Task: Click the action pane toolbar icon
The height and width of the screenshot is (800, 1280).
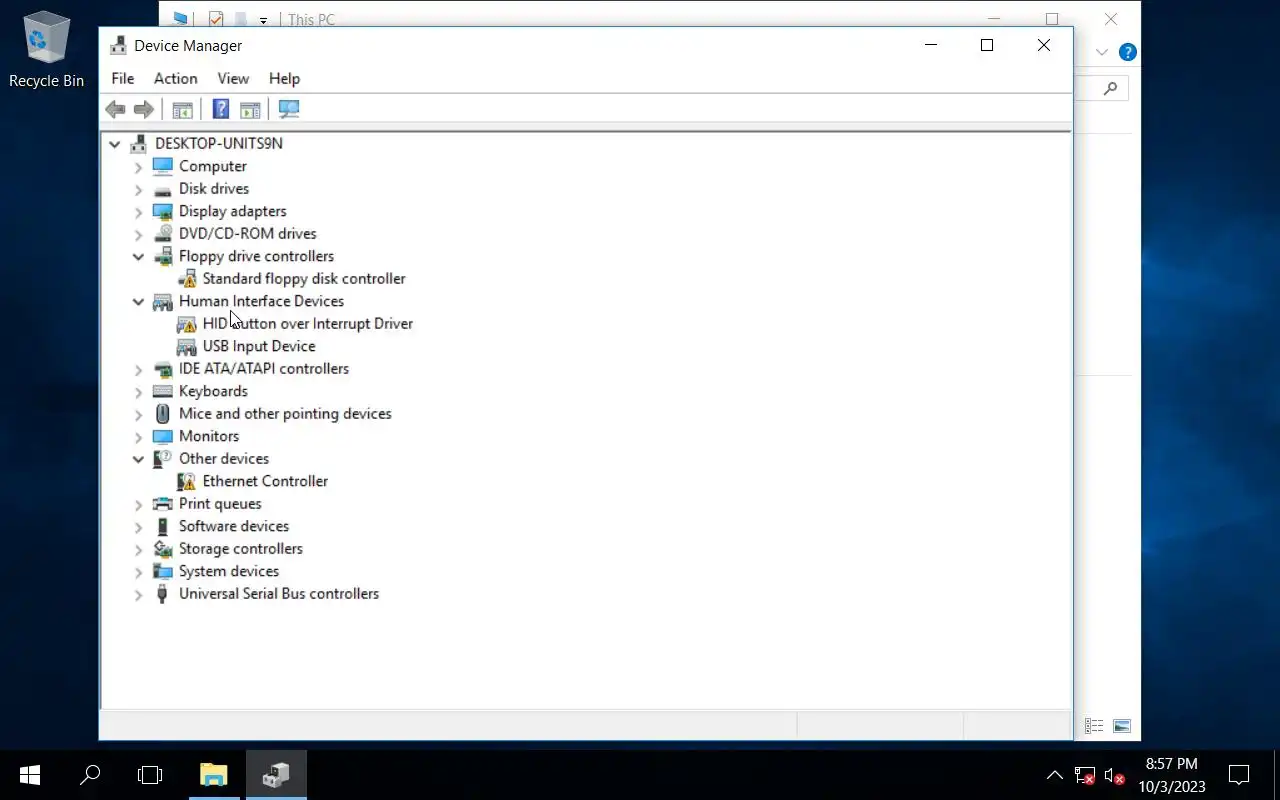Action: (x=250, y=109)
